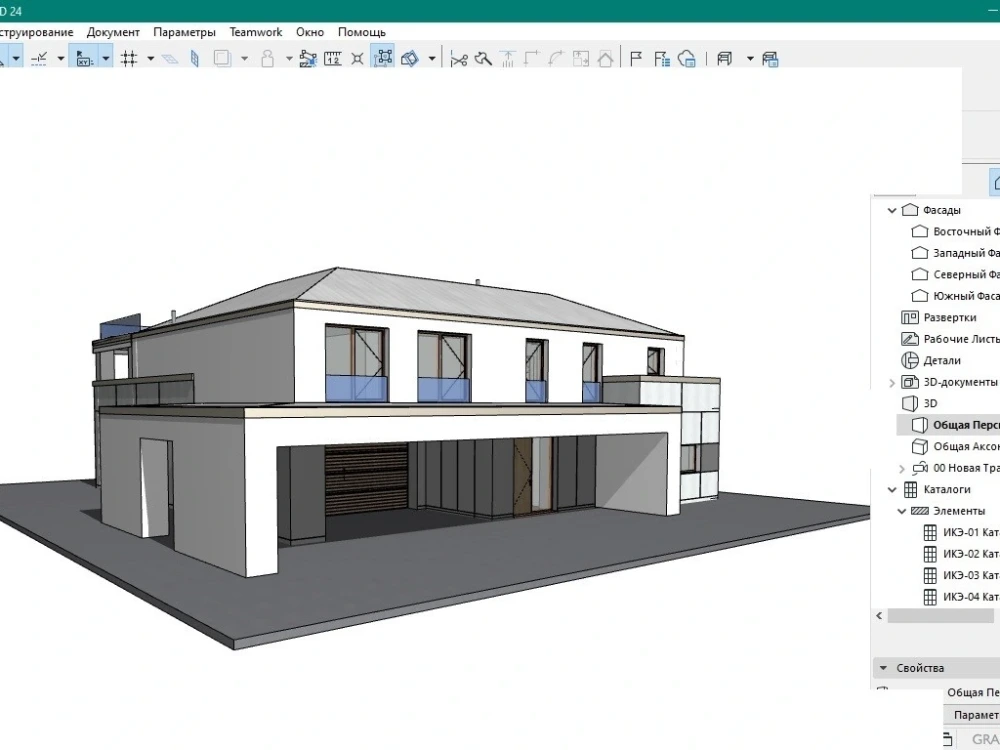The height and width of the screenshot is (750, 1000).
Task: Open dropdown arrow next to grid snap
Action: click(x=151, y=59)
